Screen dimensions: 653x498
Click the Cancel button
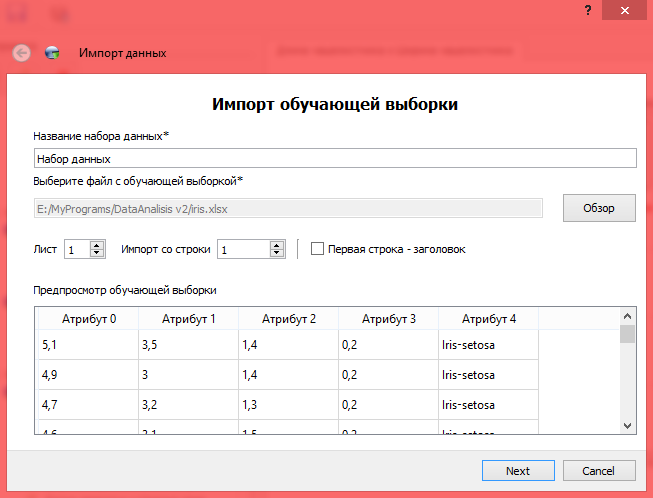point(599,471)
